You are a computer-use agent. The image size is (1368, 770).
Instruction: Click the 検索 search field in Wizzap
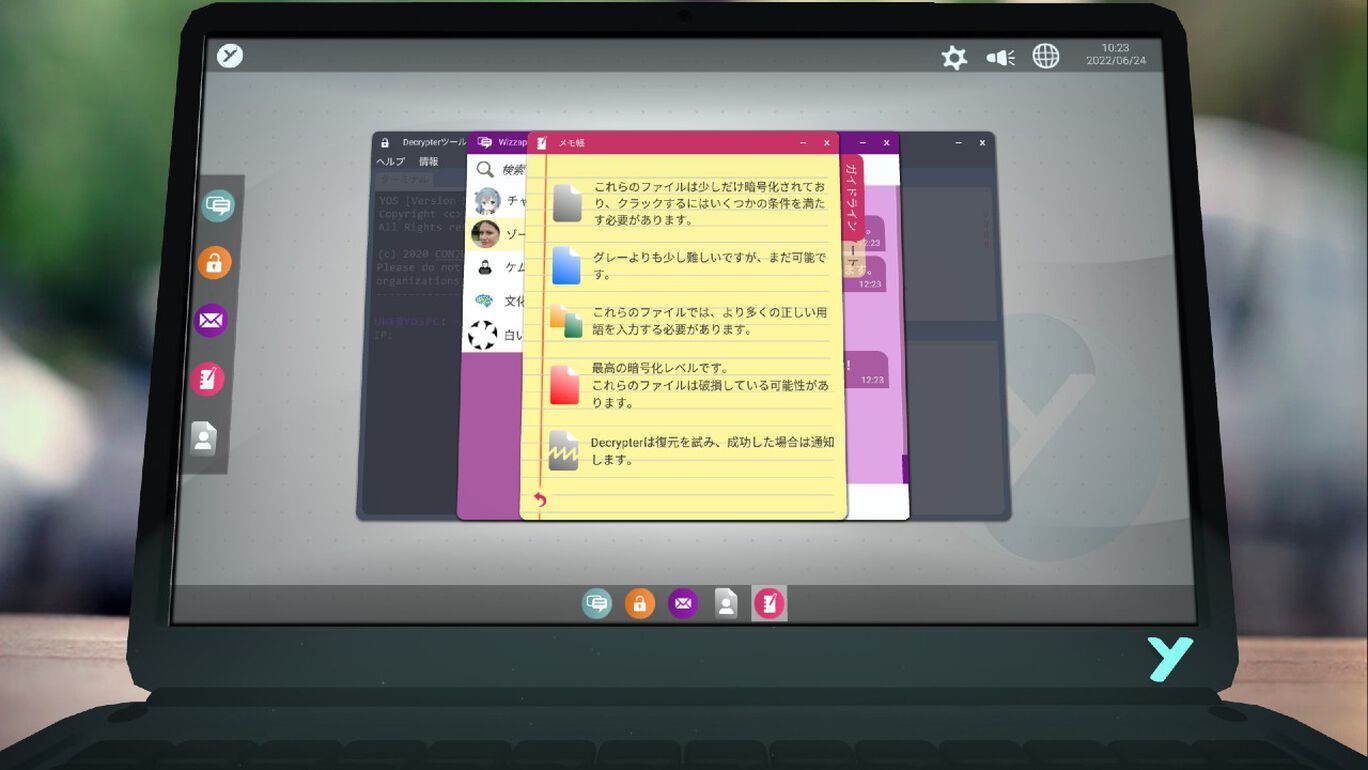point(512,170)
